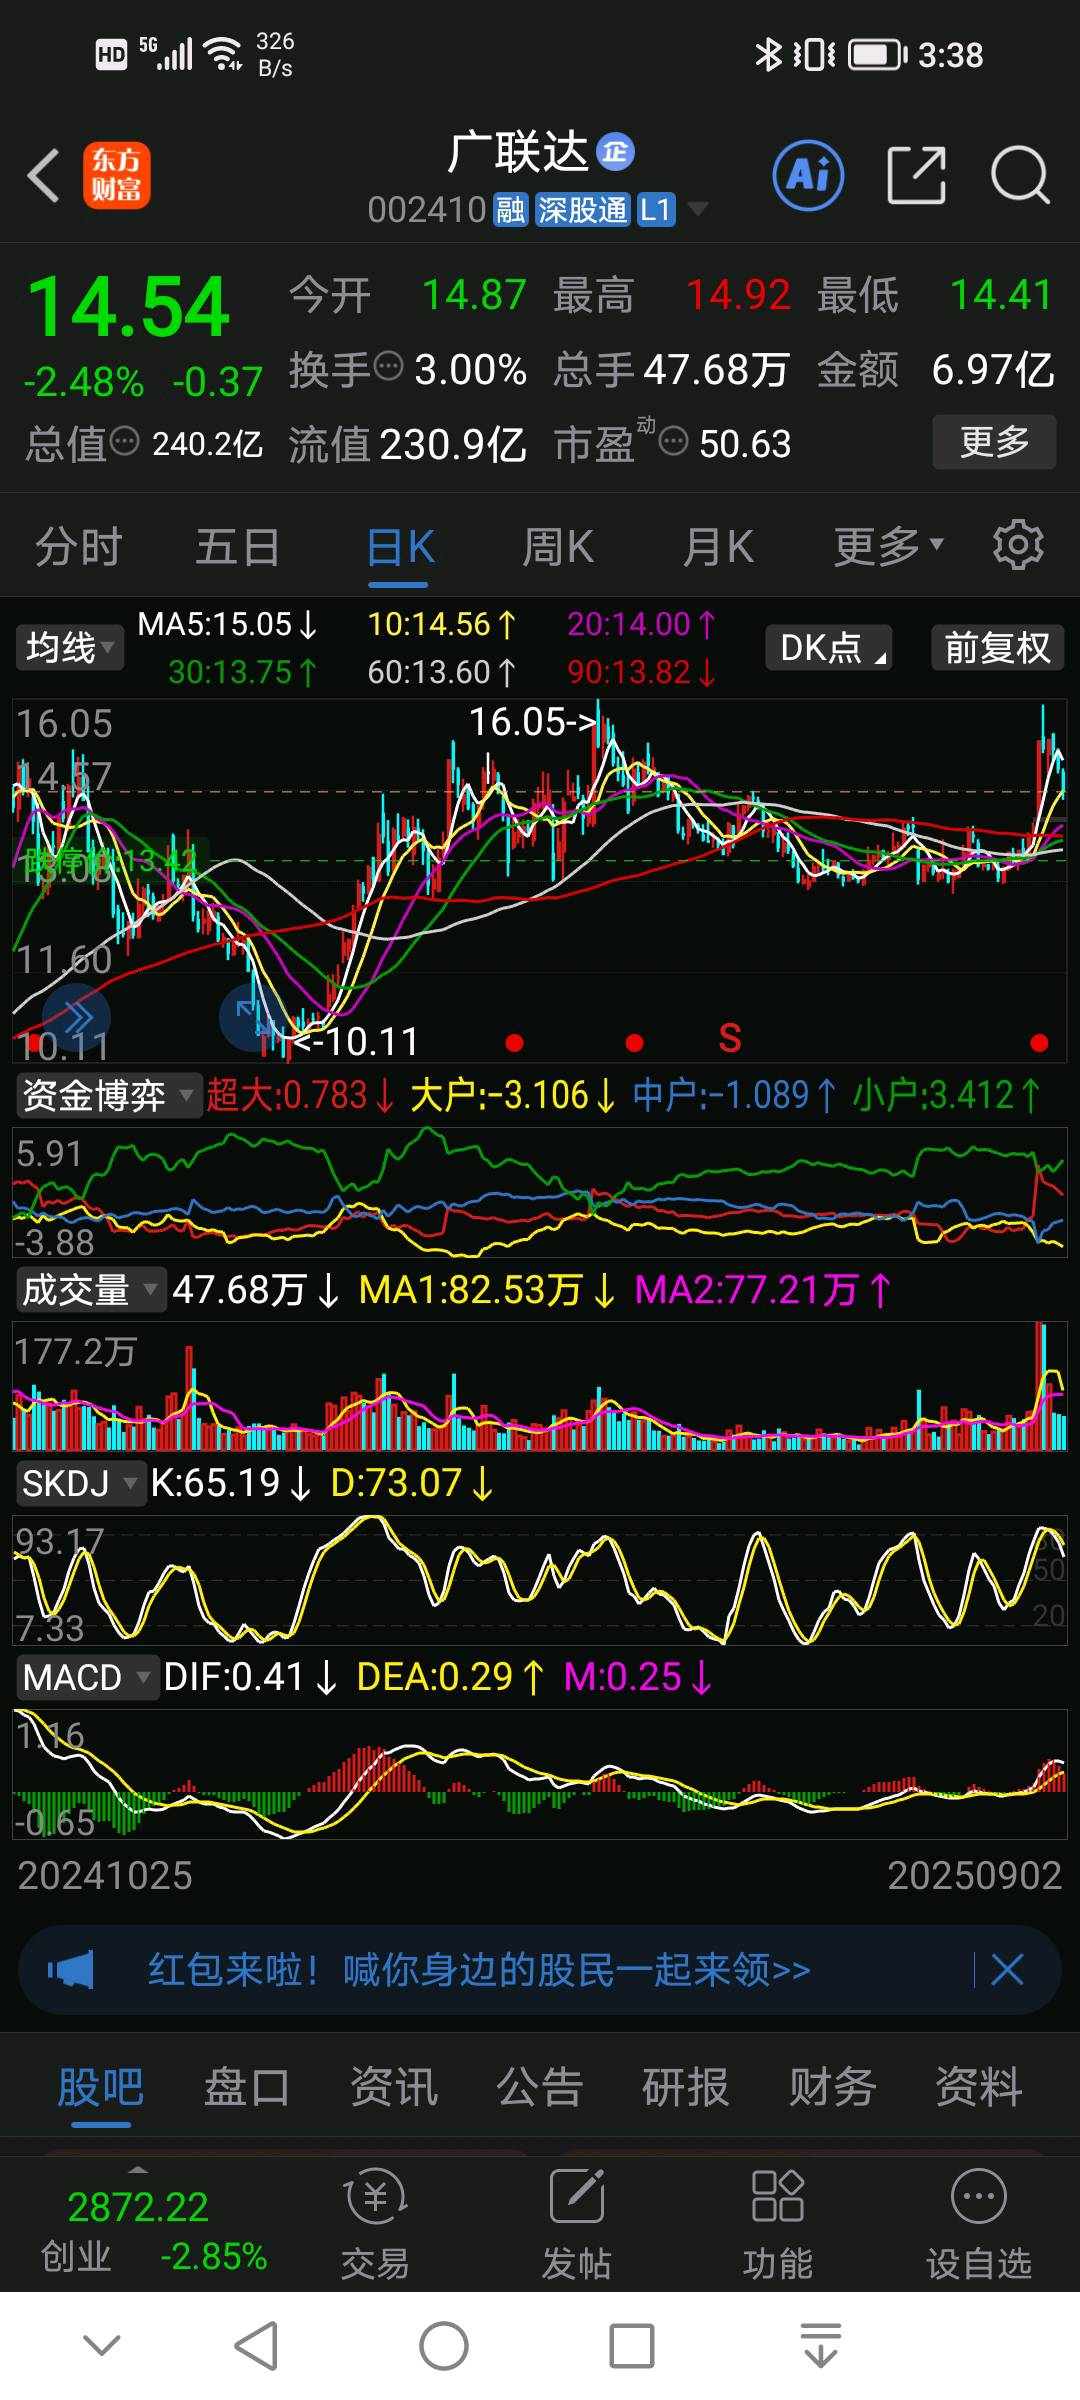Screen dimensions: 1080x2400
Task: Tap the 16.05 high price label
Action: [x=533, y=721]
